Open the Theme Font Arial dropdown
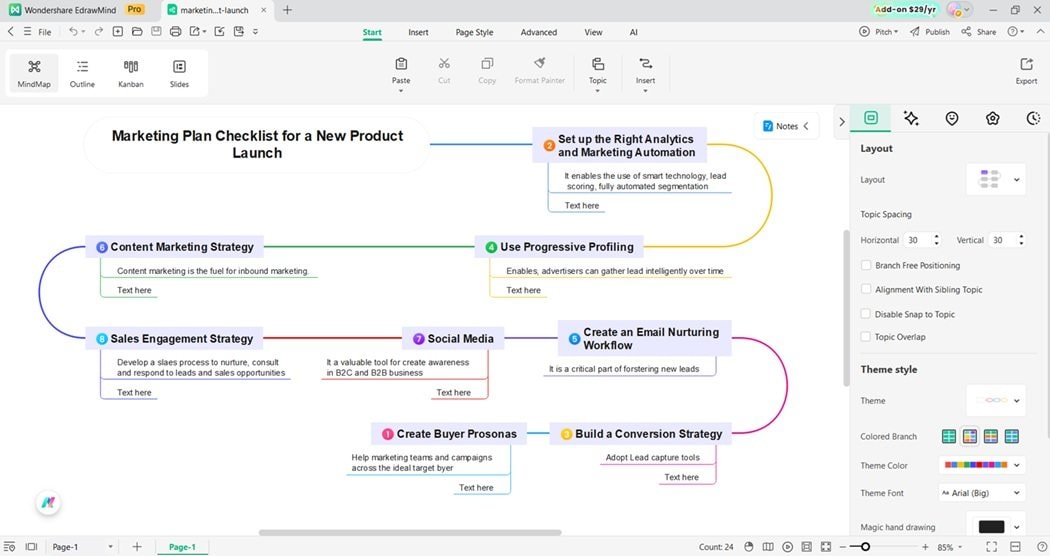 pyautogui.click(x=982, y=492)
